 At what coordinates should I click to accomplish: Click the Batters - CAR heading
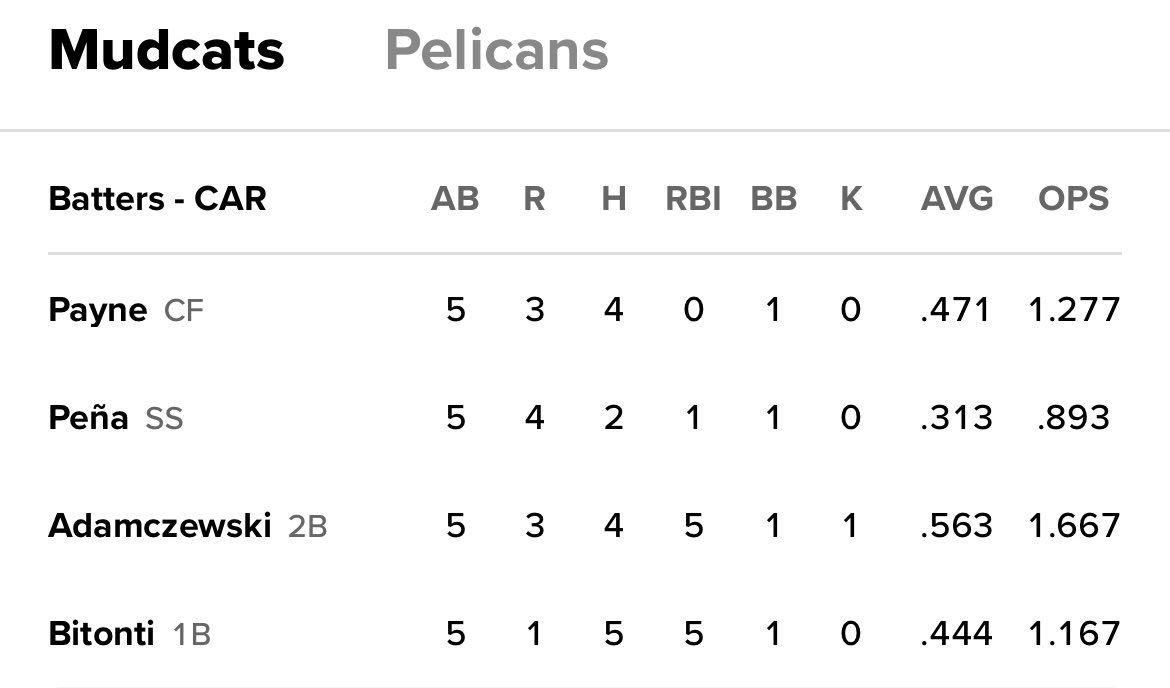157,199
